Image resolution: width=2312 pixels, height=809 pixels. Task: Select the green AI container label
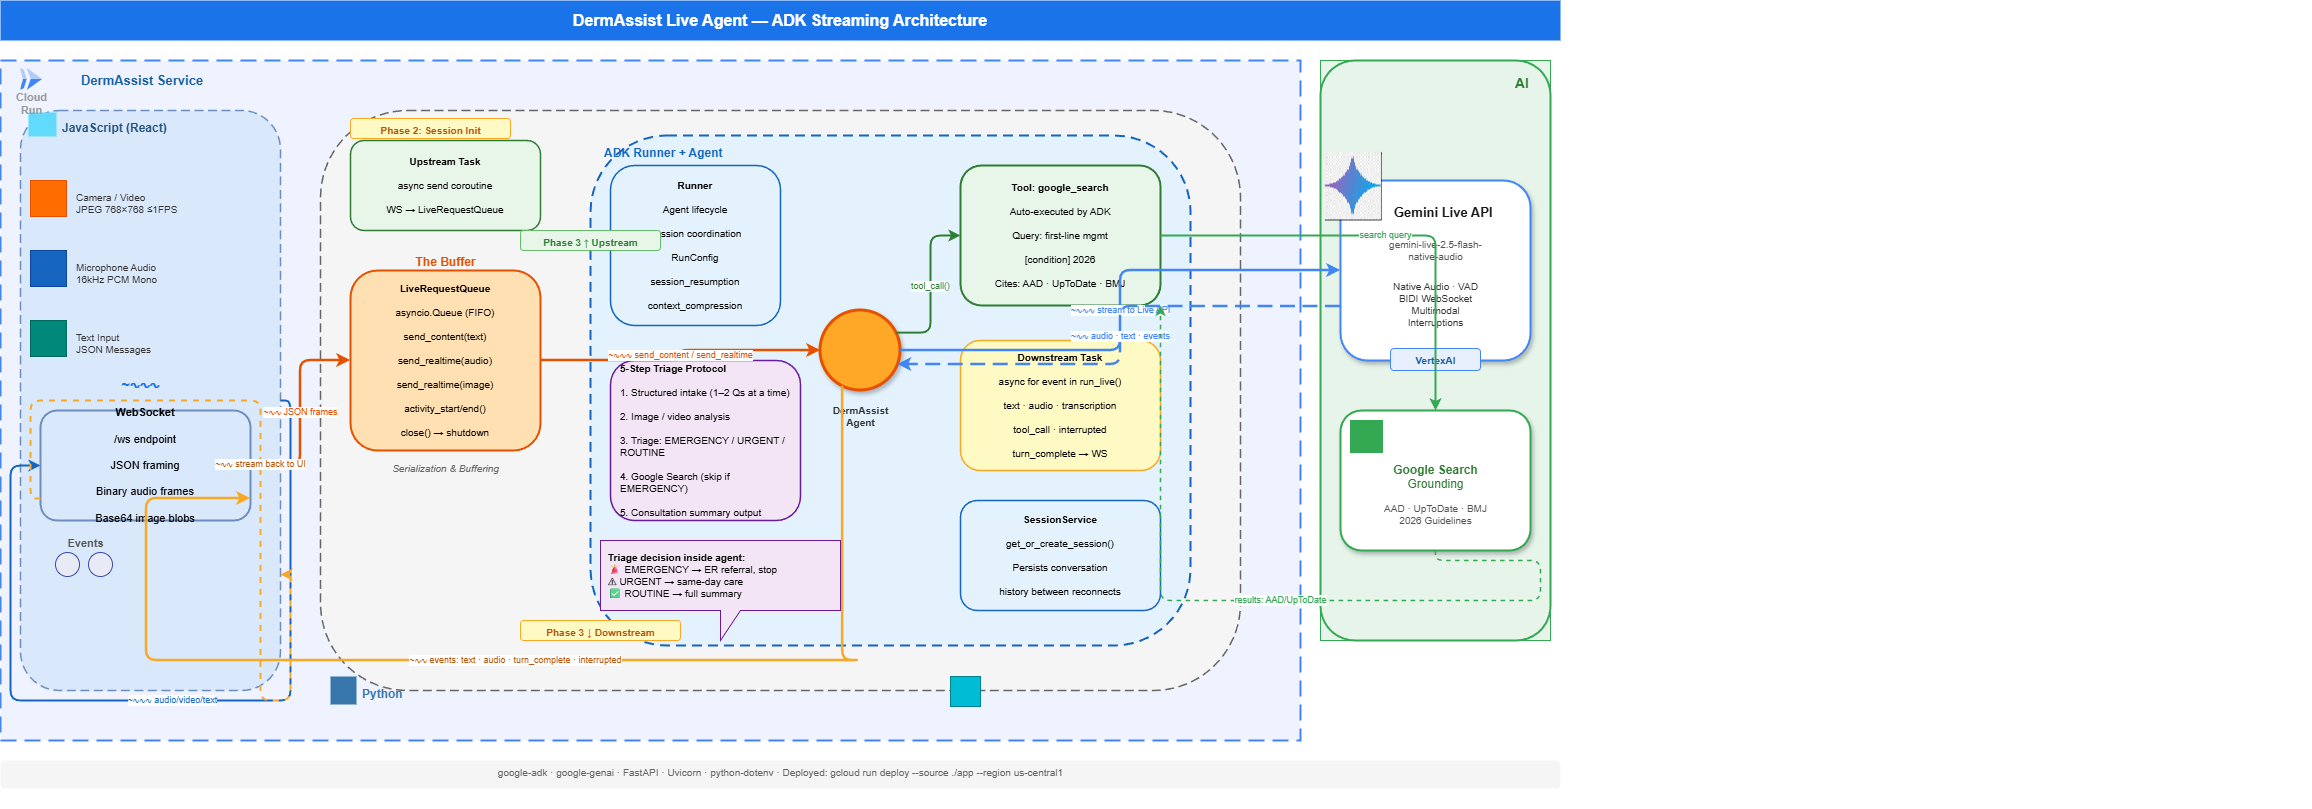[1521, 84]
